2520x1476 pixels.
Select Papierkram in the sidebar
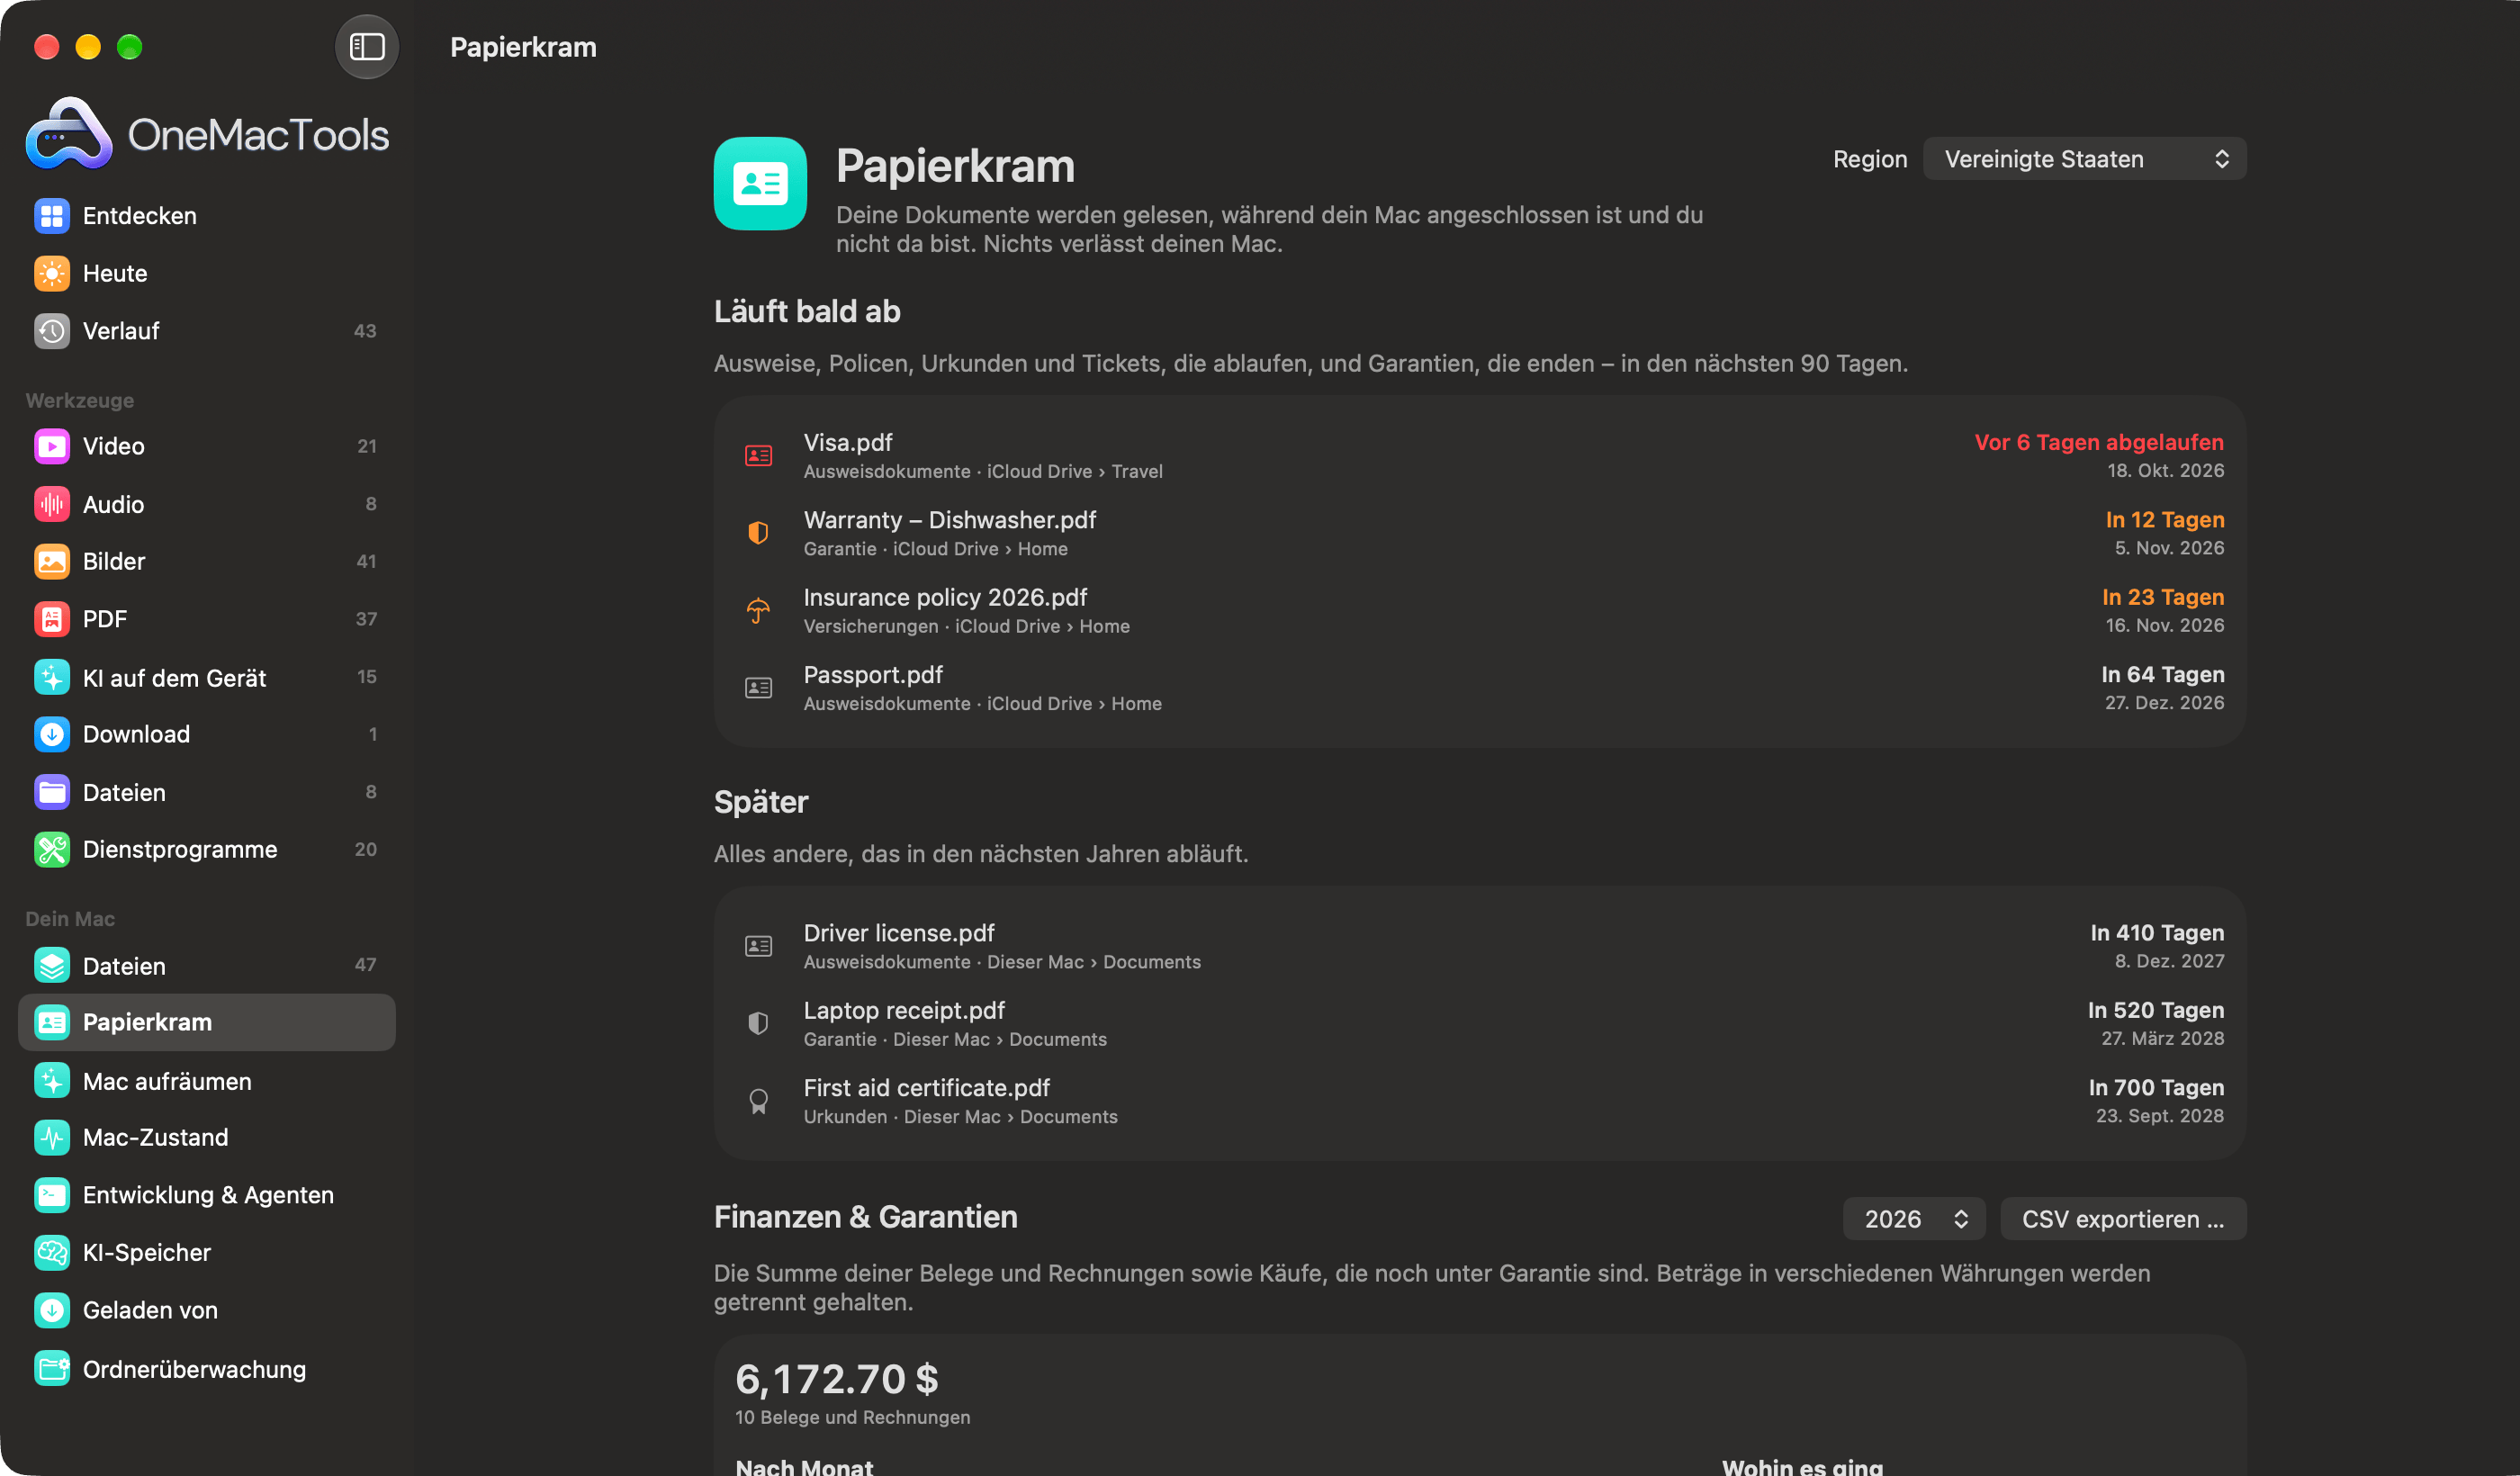coord(207,1022)
